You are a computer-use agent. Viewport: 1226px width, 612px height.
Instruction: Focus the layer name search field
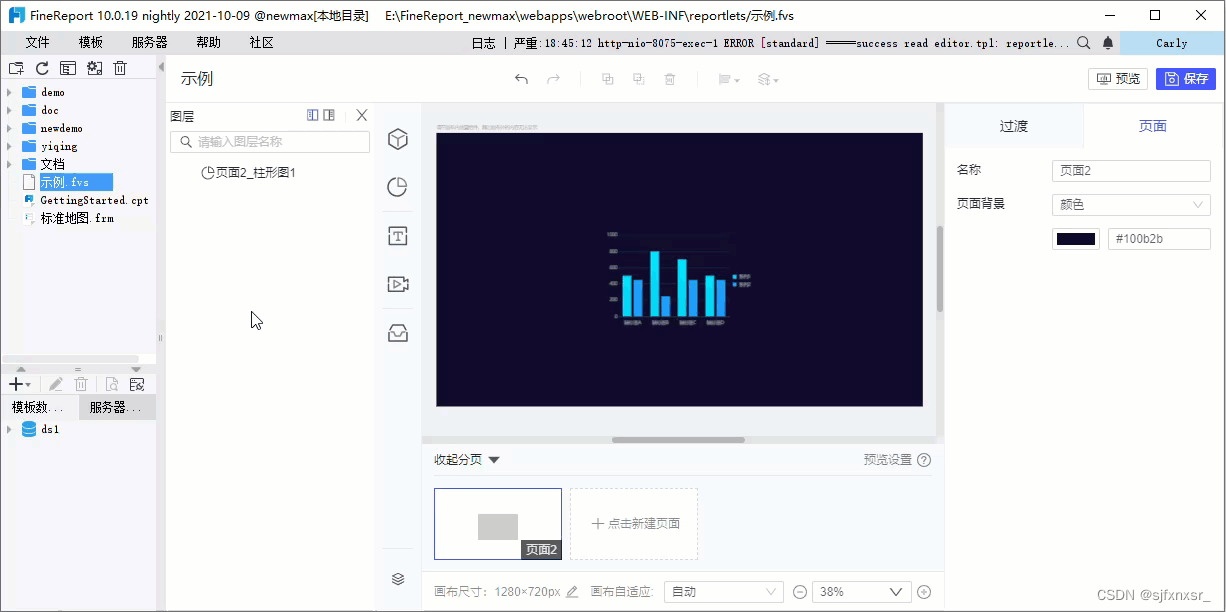pos(270,142)
